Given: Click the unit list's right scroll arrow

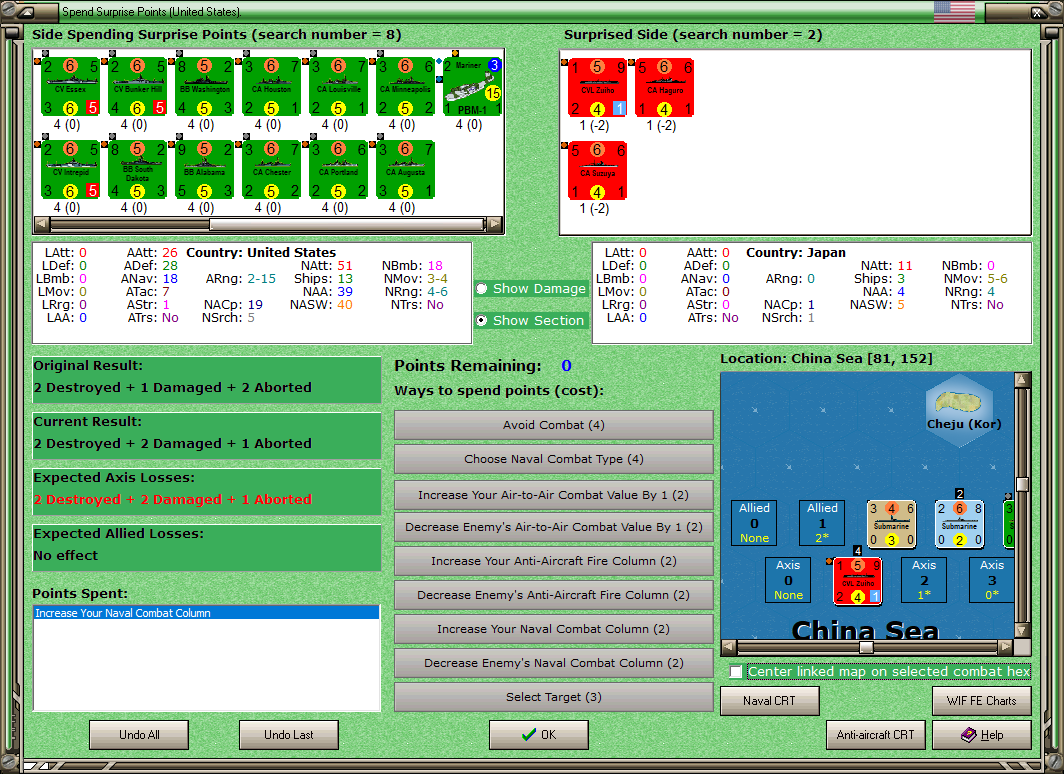Looking at the screenshot, I should coord(495,224).
